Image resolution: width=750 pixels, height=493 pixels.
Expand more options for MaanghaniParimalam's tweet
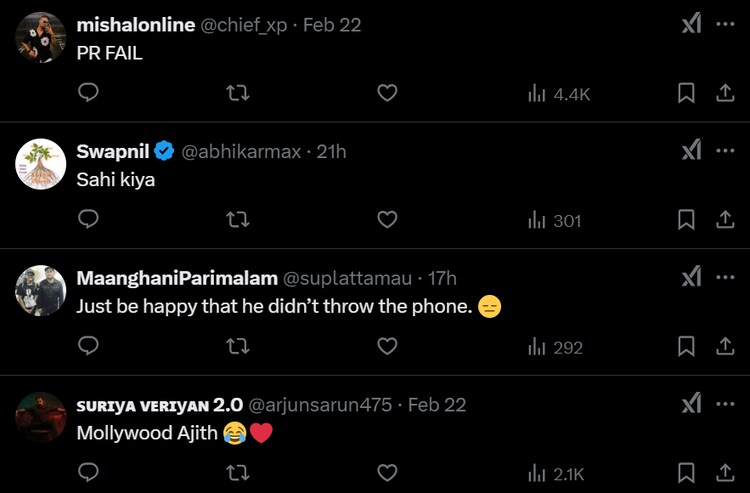coord(726,277)
